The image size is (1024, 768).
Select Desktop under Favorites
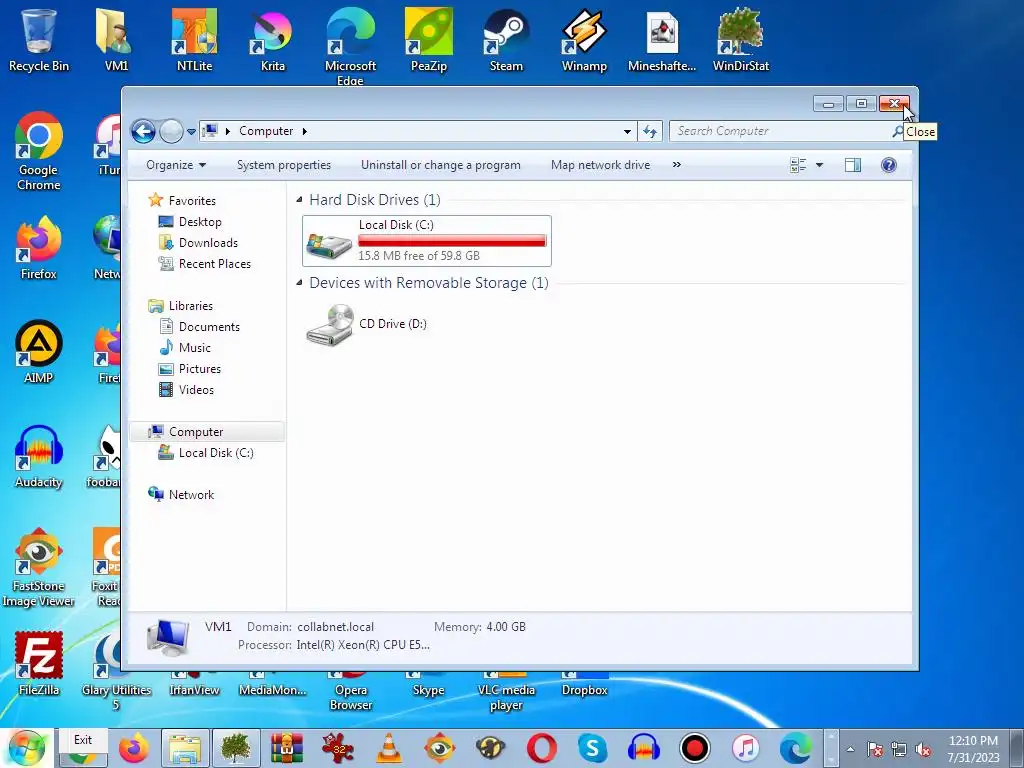[x=200, y=222]
